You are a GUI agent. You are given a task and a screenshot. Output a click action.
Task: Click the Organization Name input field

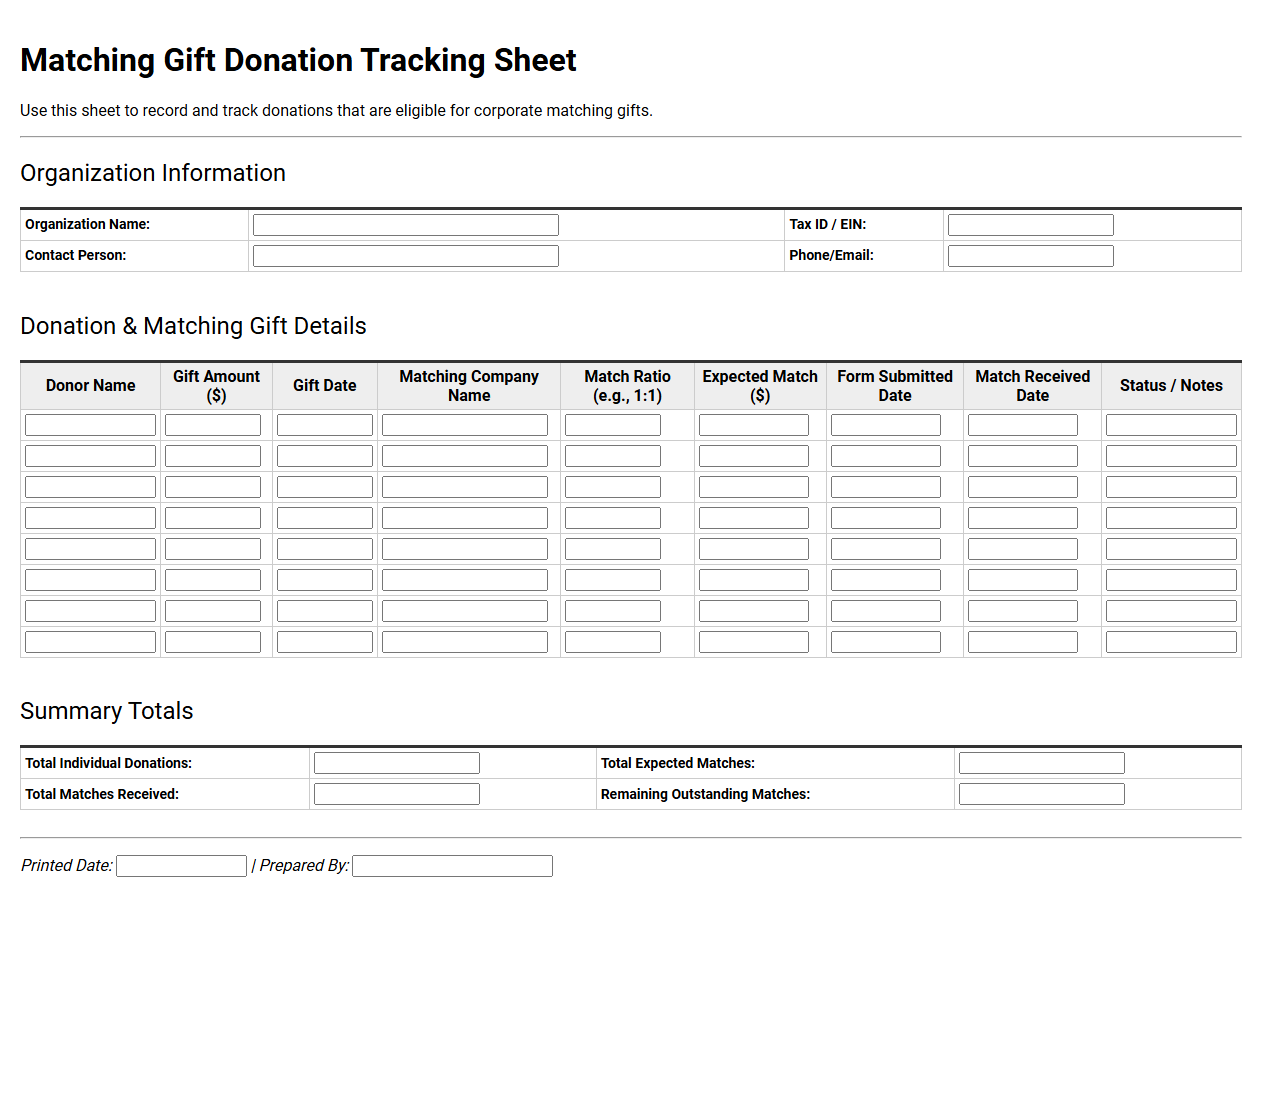pos(406,225)
